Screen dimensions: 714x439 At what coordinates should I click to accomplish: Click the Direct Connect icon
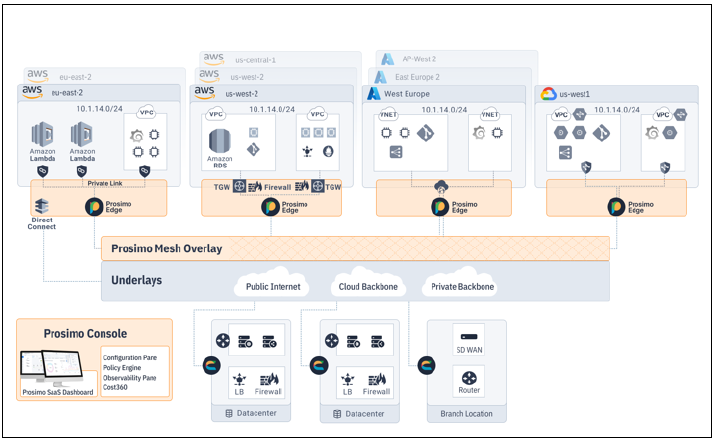(41, 207)
